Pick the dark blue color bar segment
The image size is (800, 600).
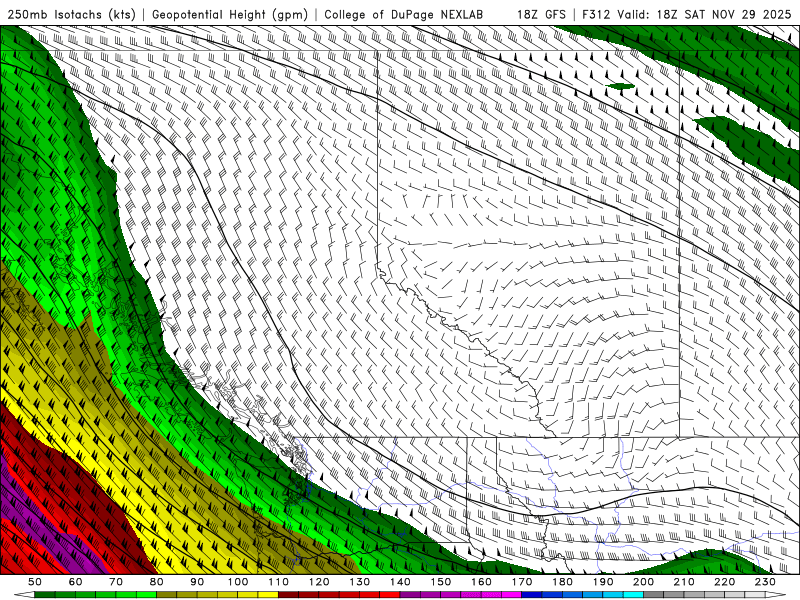532,594
